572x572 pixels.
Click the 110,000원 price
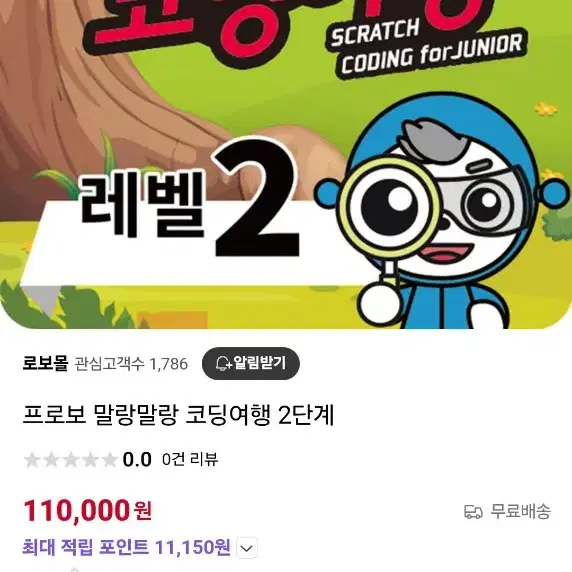pos(88,511)
